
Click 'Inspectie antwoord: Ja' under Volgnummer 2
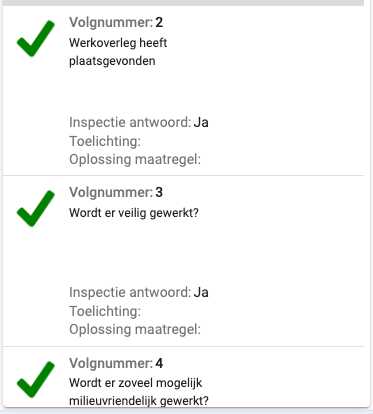[139, 122]
